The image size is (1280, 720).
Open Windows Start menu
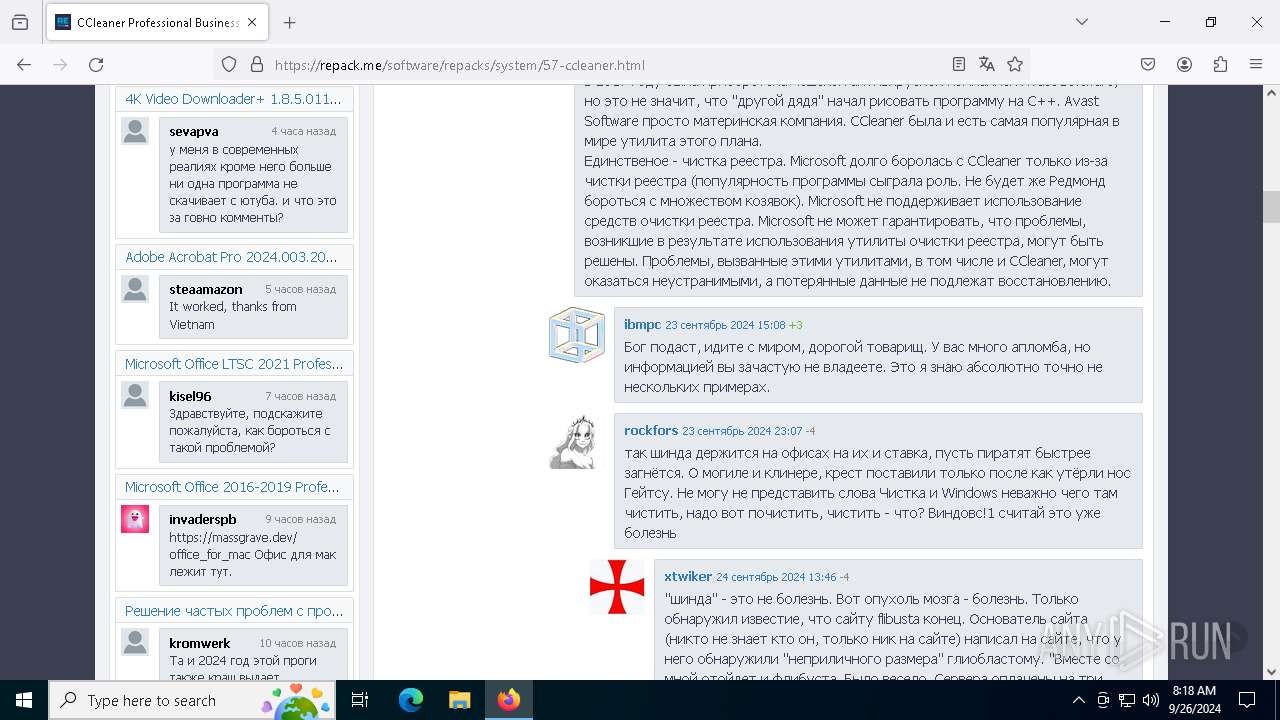[24, 700]
